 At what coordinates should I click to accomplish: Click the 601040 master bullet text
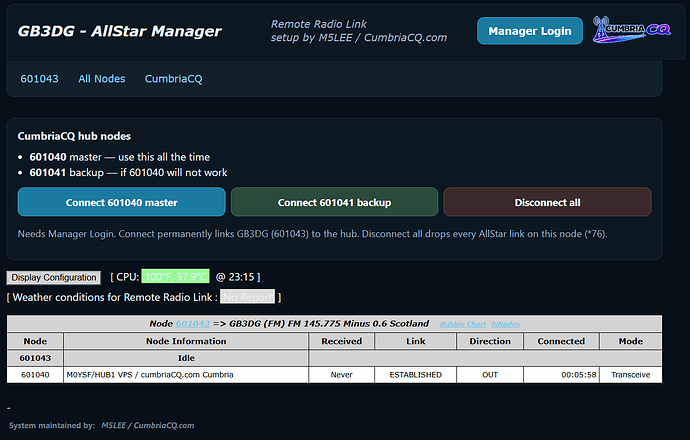point(120,157)
